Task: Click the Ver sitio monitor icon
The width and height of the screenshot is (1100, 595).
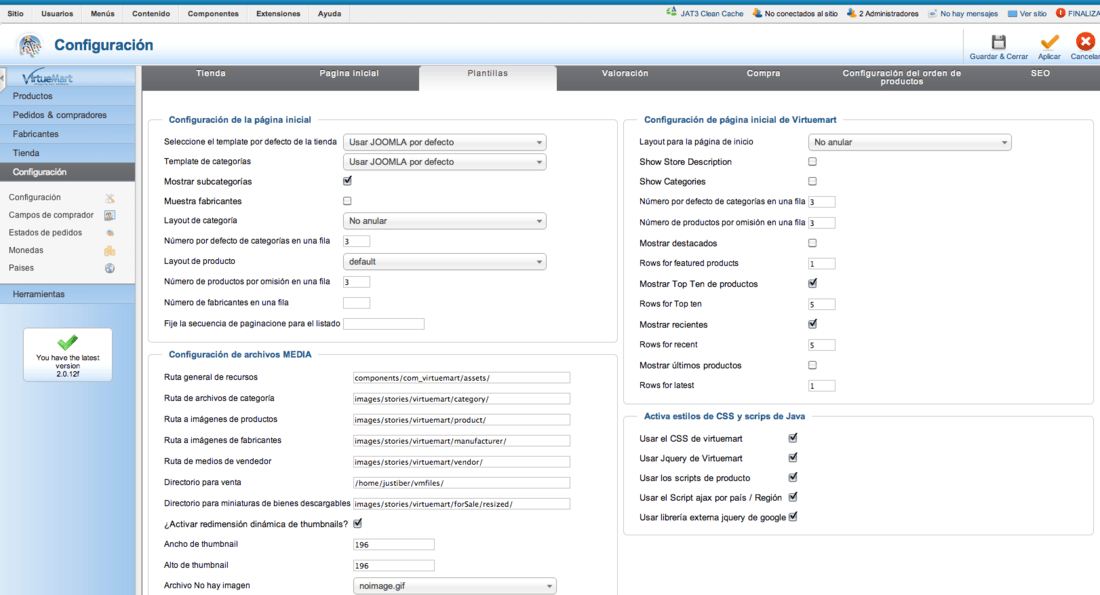Action: pyautogui.click(x=1012, y=13)
